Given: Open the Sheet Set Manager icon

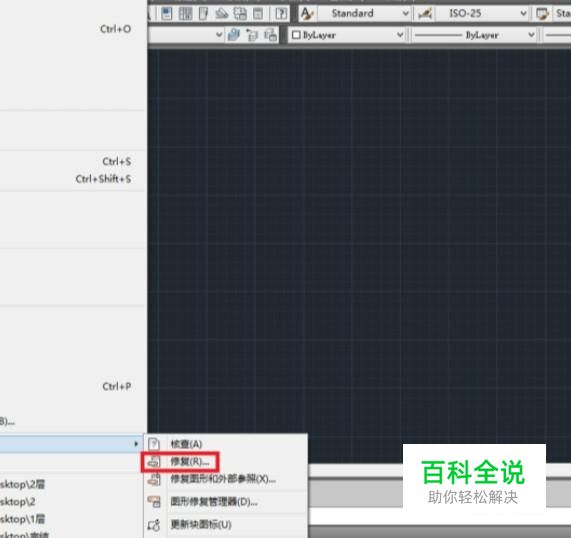Looking at the screenshot, I should [222, 14].
